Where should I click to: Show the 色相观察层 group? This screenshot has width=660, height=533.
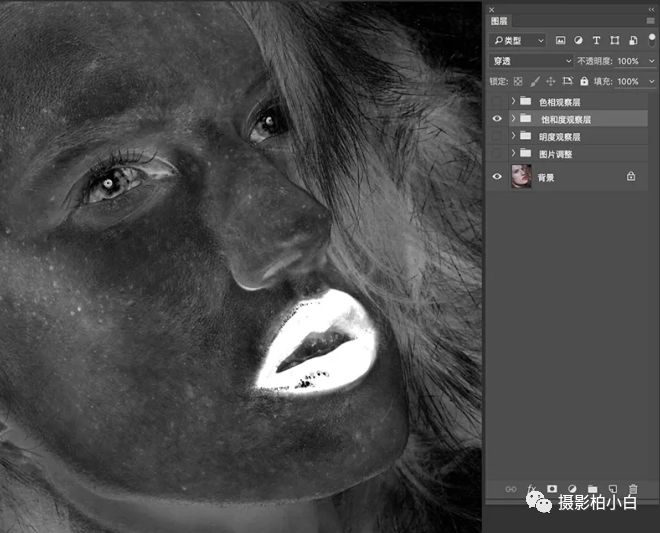[x=497, y=102]
